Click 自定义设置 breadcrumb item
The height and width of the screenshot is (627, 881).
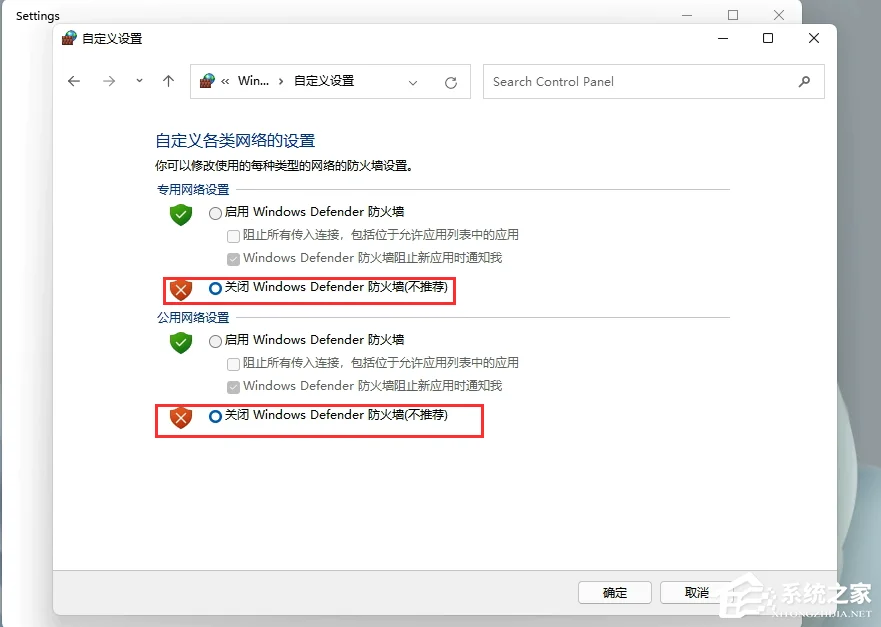coord(324,81)
